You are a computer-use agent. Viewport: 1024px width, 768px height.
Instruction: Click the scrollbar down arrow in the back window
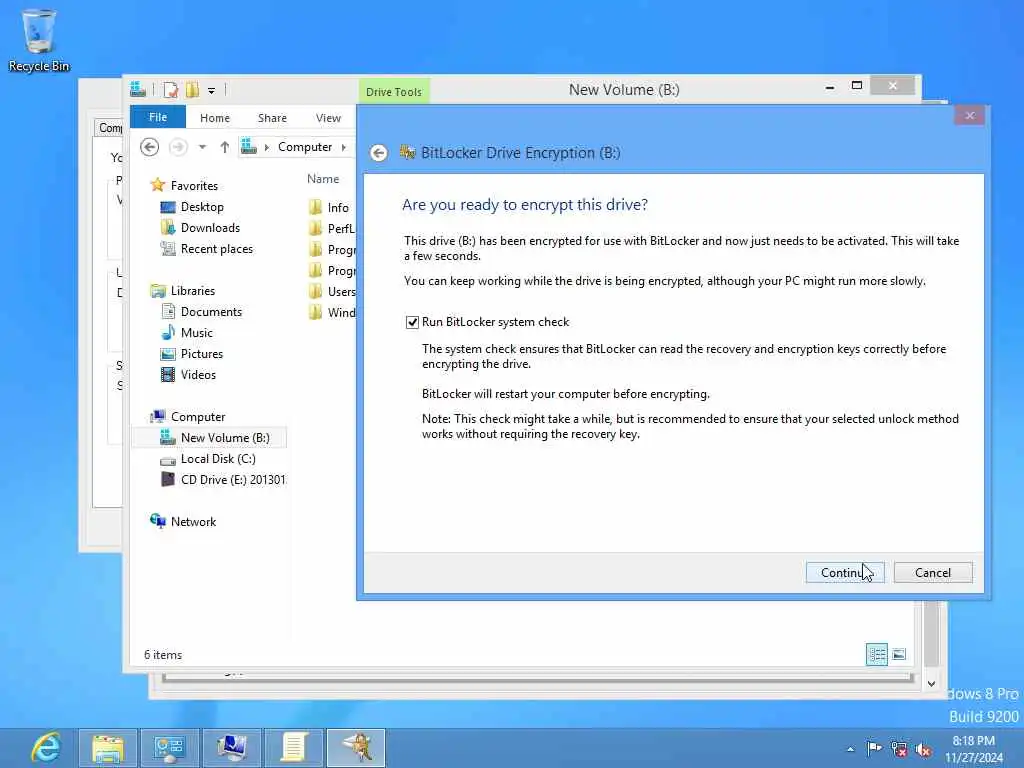tap(931, 683)
